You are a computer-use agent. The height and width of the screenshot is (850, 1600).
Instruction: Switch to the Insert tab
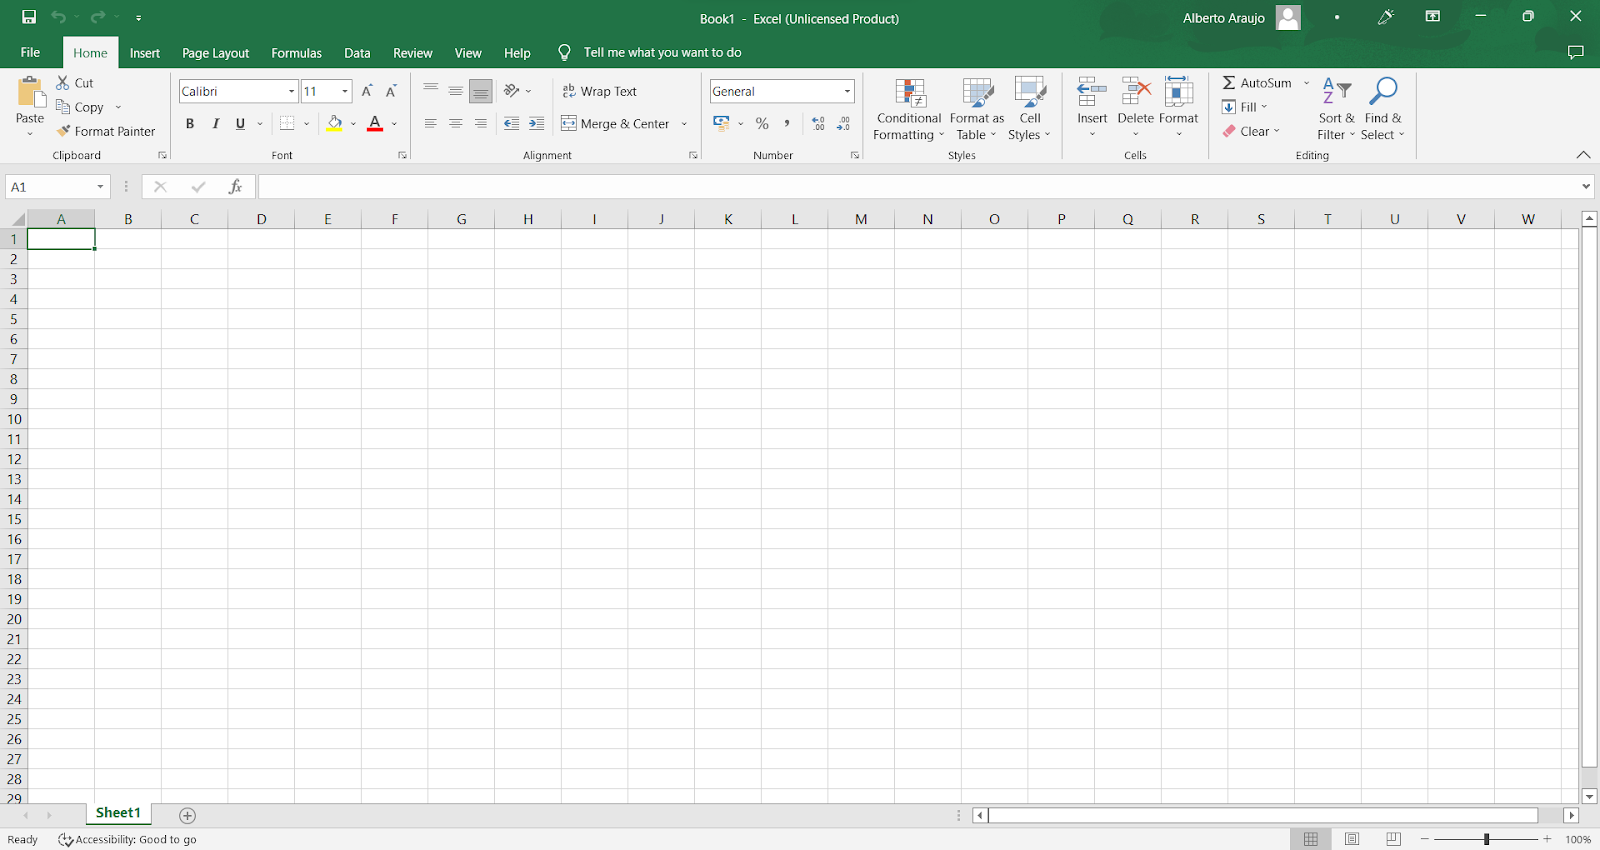[145, 53]
